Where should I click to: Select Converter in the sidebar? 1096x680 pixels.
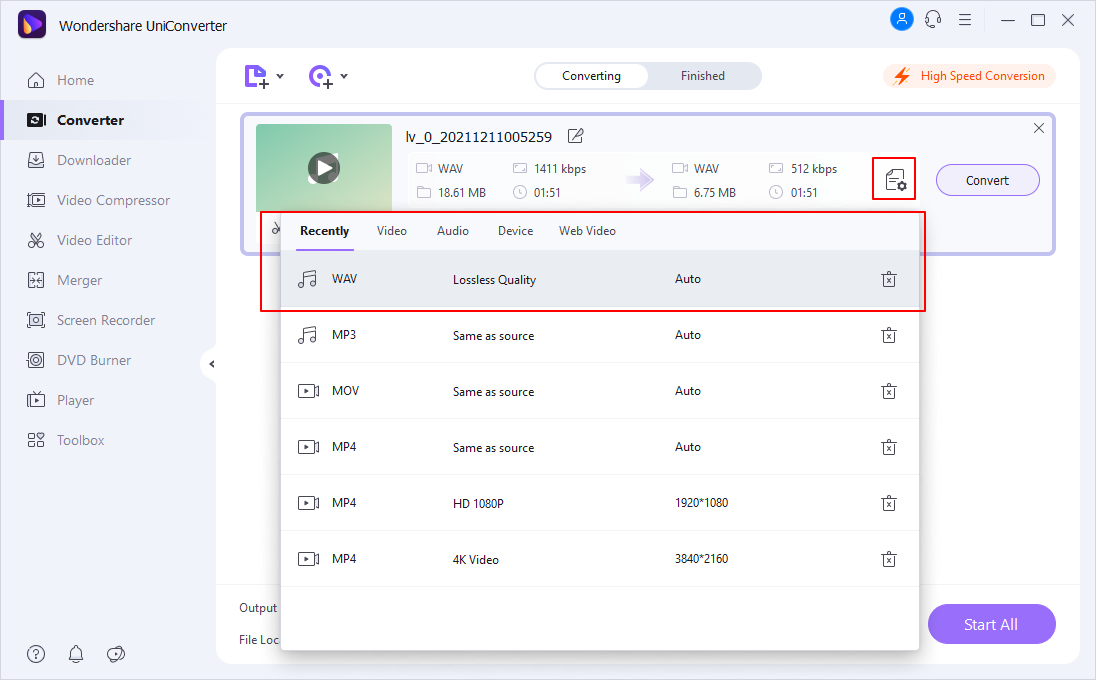tap(108, 120)
